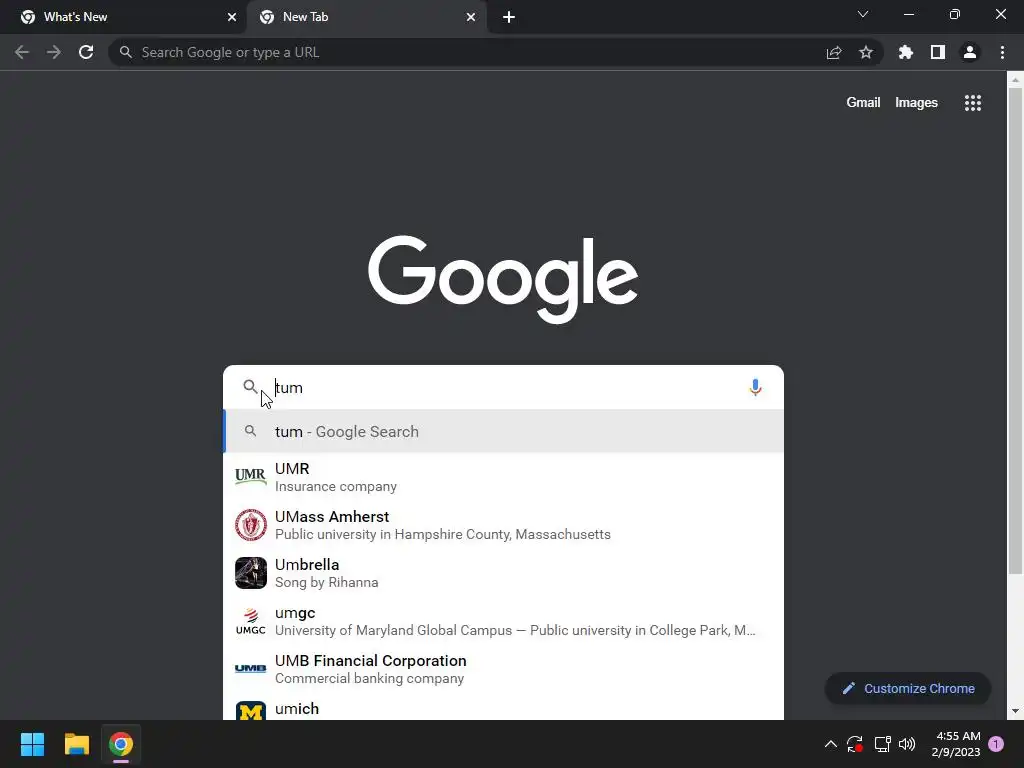
Task: Click the sync status tray icon
Action: 855,744
